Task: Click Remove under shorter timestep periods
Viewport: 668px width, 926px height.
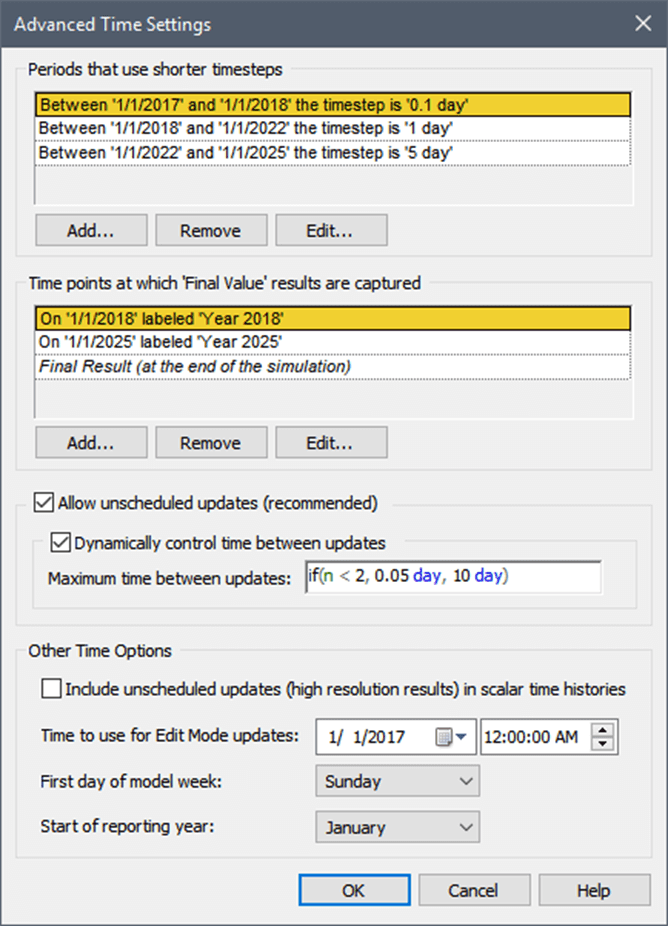Action: pos(211,230)
